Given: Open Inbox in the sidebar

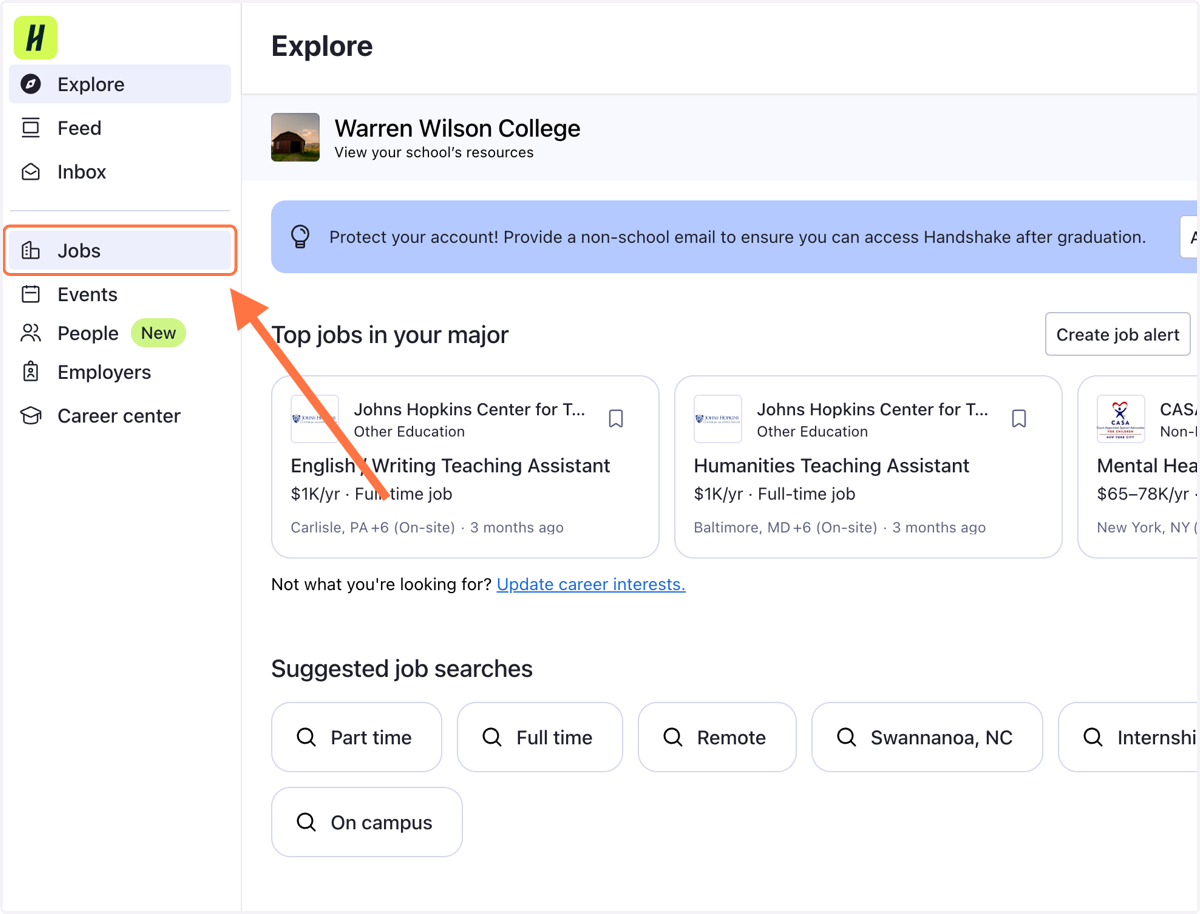Looking at the screenshot, I should tap(120, 172).
